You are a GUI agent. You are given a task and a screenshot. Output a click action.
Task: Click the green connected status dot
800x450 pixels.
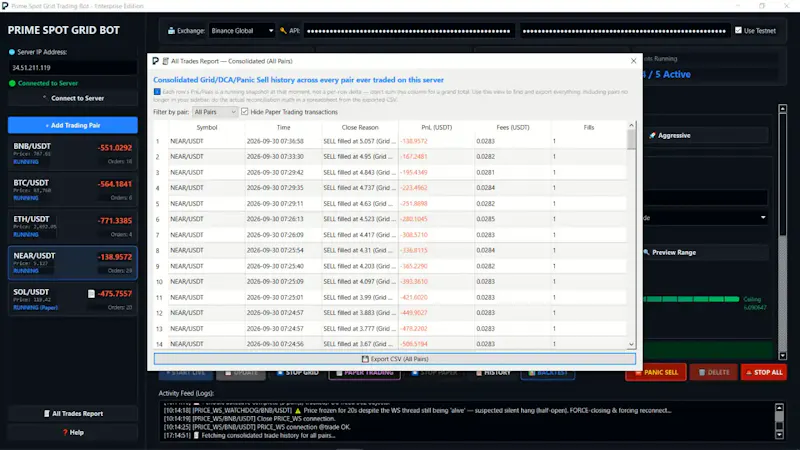(12, 83)
